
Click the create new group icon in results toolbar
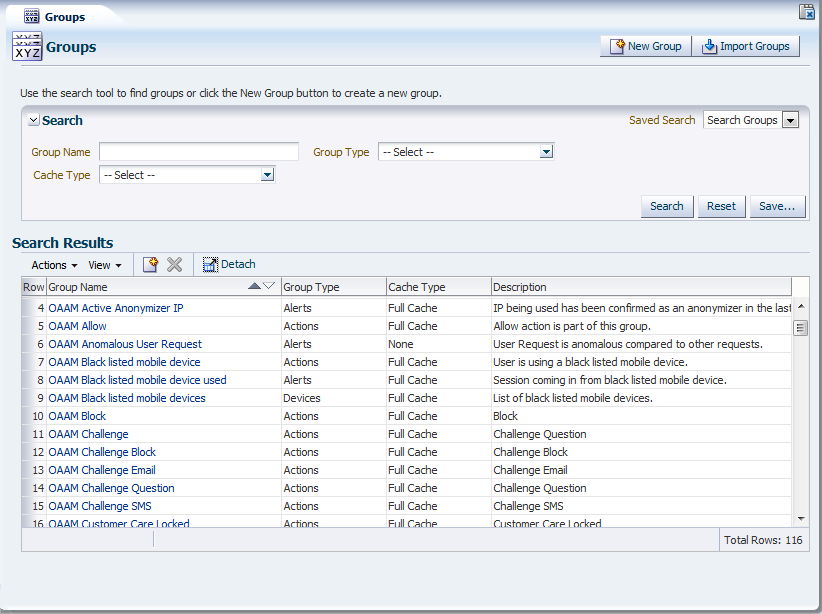coord(150,265)
